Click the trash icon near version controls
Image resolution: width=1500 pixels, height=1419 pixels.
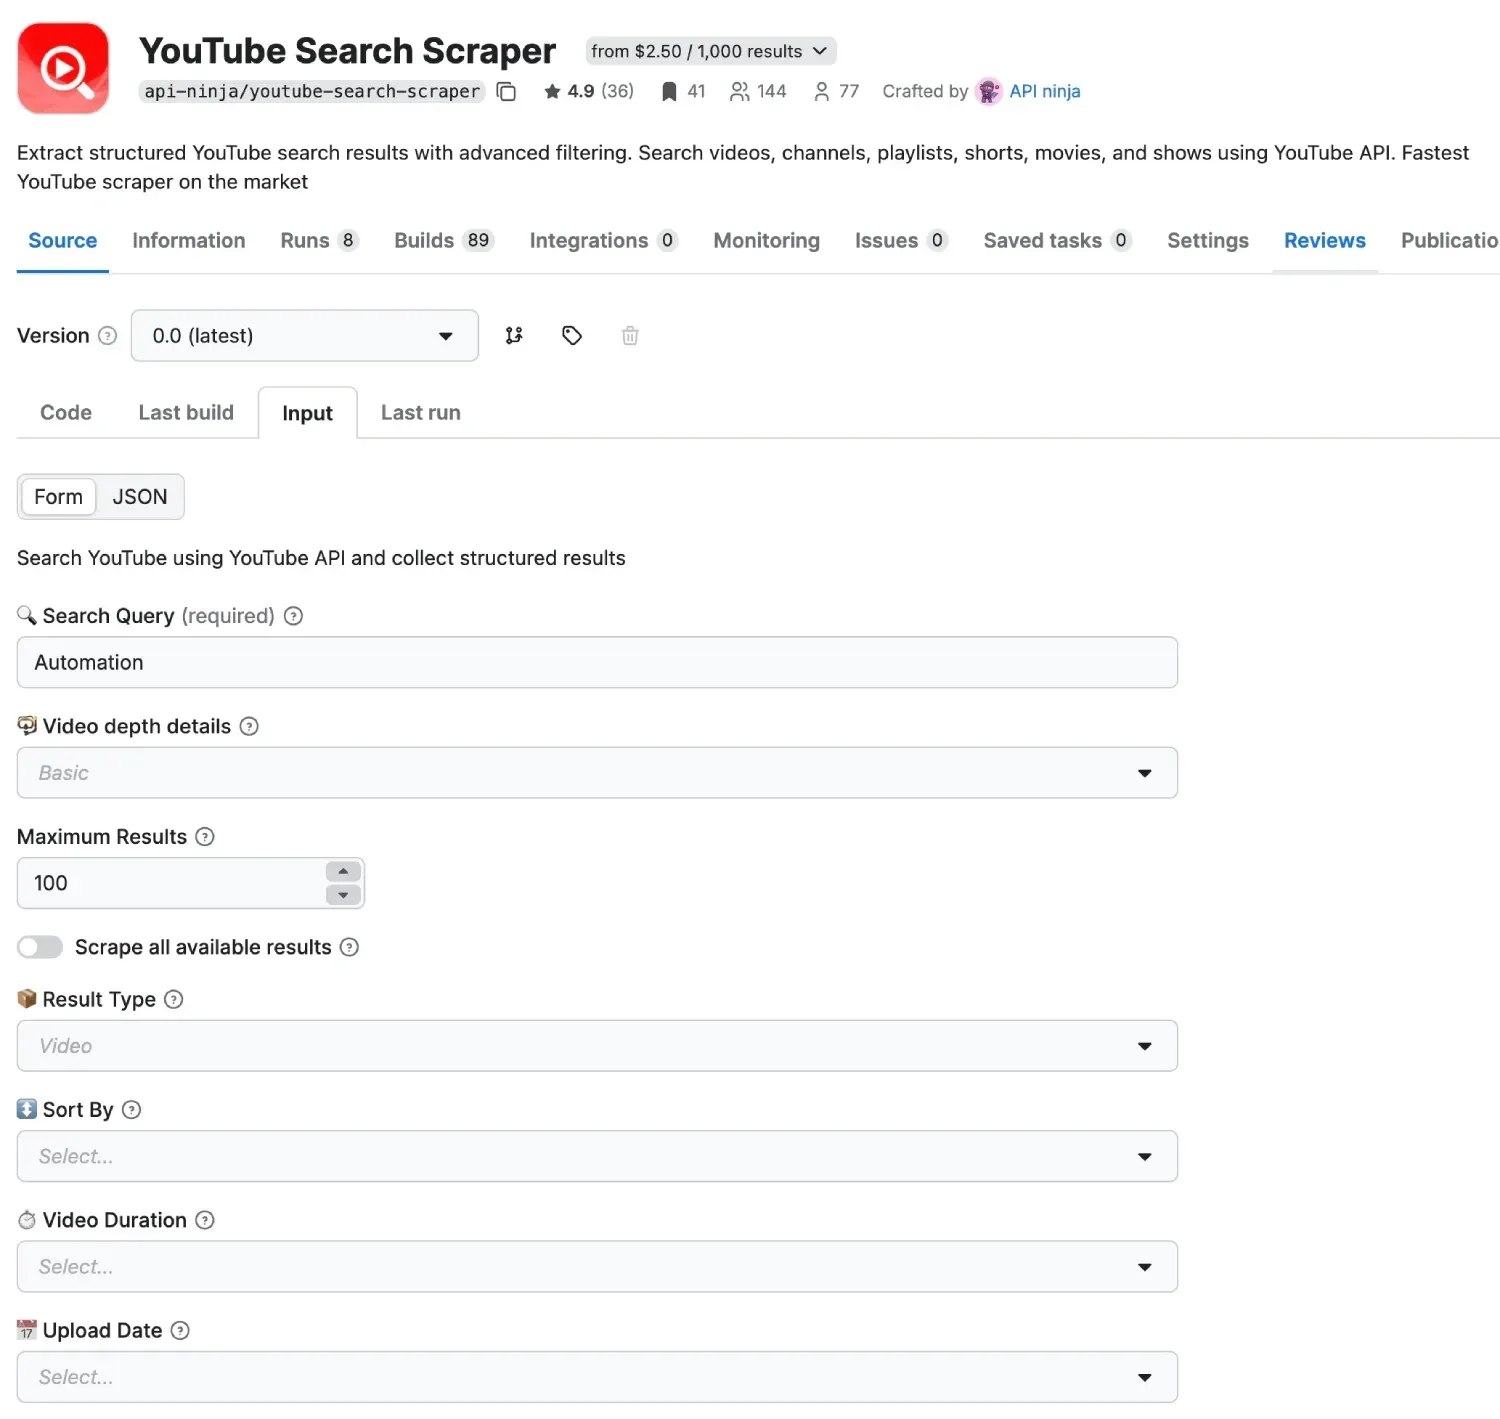[630, 335]
